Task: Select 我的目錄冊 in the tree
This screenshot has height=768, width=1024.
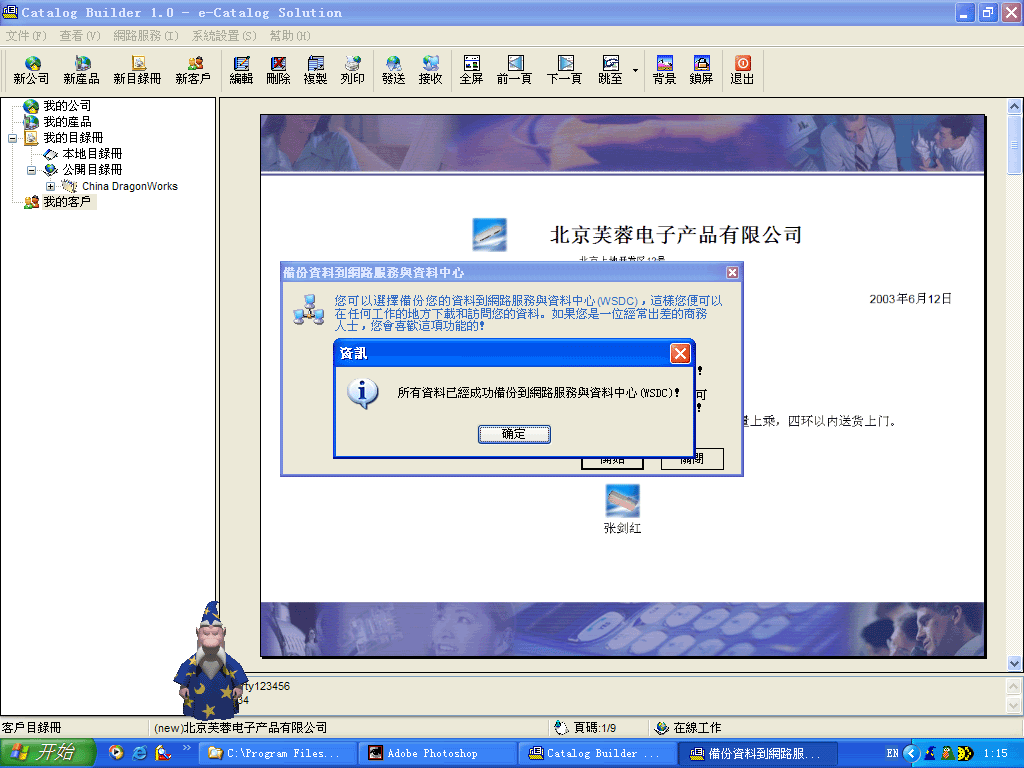Action: [x=73, y=138]
